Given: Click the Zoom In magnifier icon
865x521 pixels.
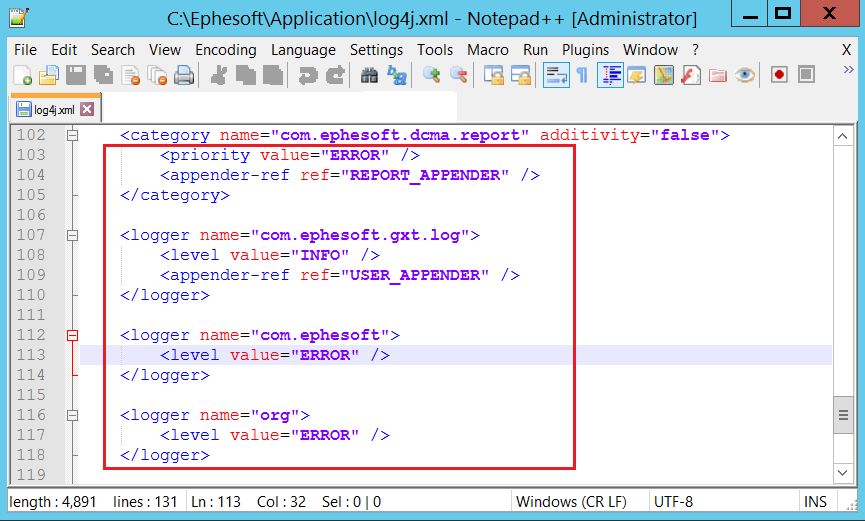Looking at the screenshot, I should (431, 75).
